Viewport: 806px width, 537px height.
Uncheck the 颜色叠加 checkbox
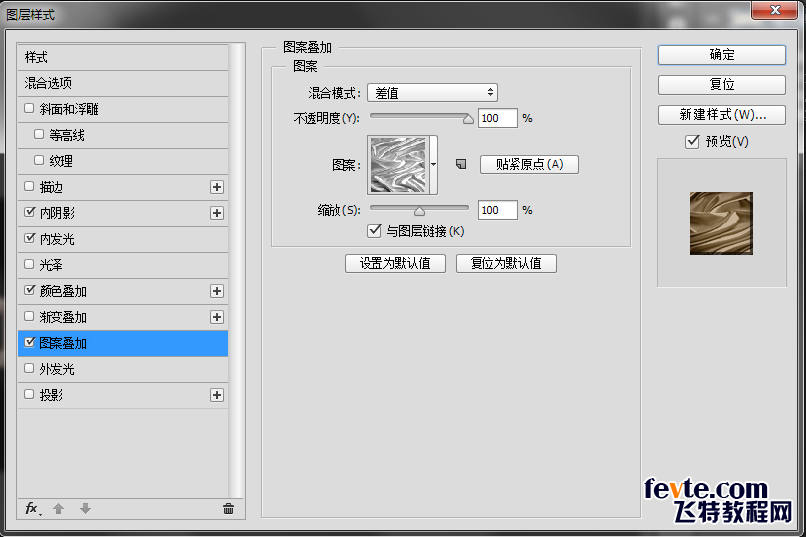29,290
